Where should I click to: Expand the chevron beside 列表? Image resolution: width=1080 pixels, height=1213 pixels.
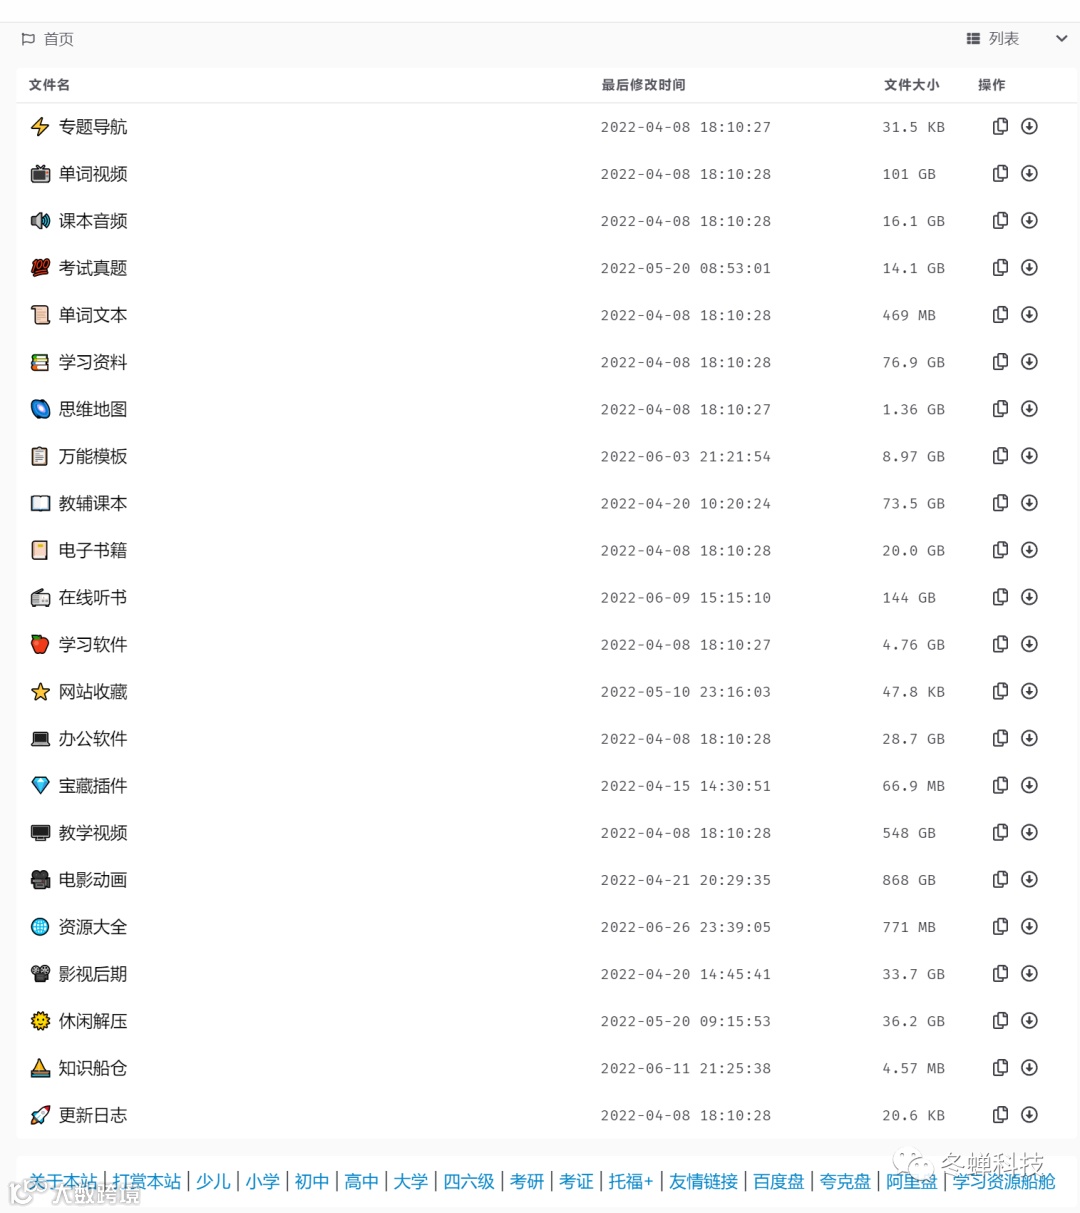pyautogui.click(x=1061, y=39)
